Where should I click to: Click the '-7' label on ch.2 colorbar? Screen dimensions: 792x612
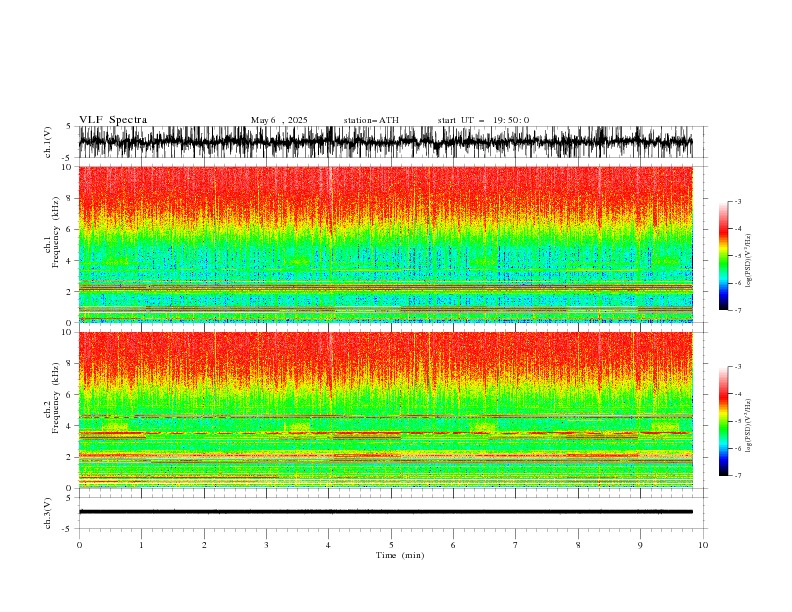737,475
